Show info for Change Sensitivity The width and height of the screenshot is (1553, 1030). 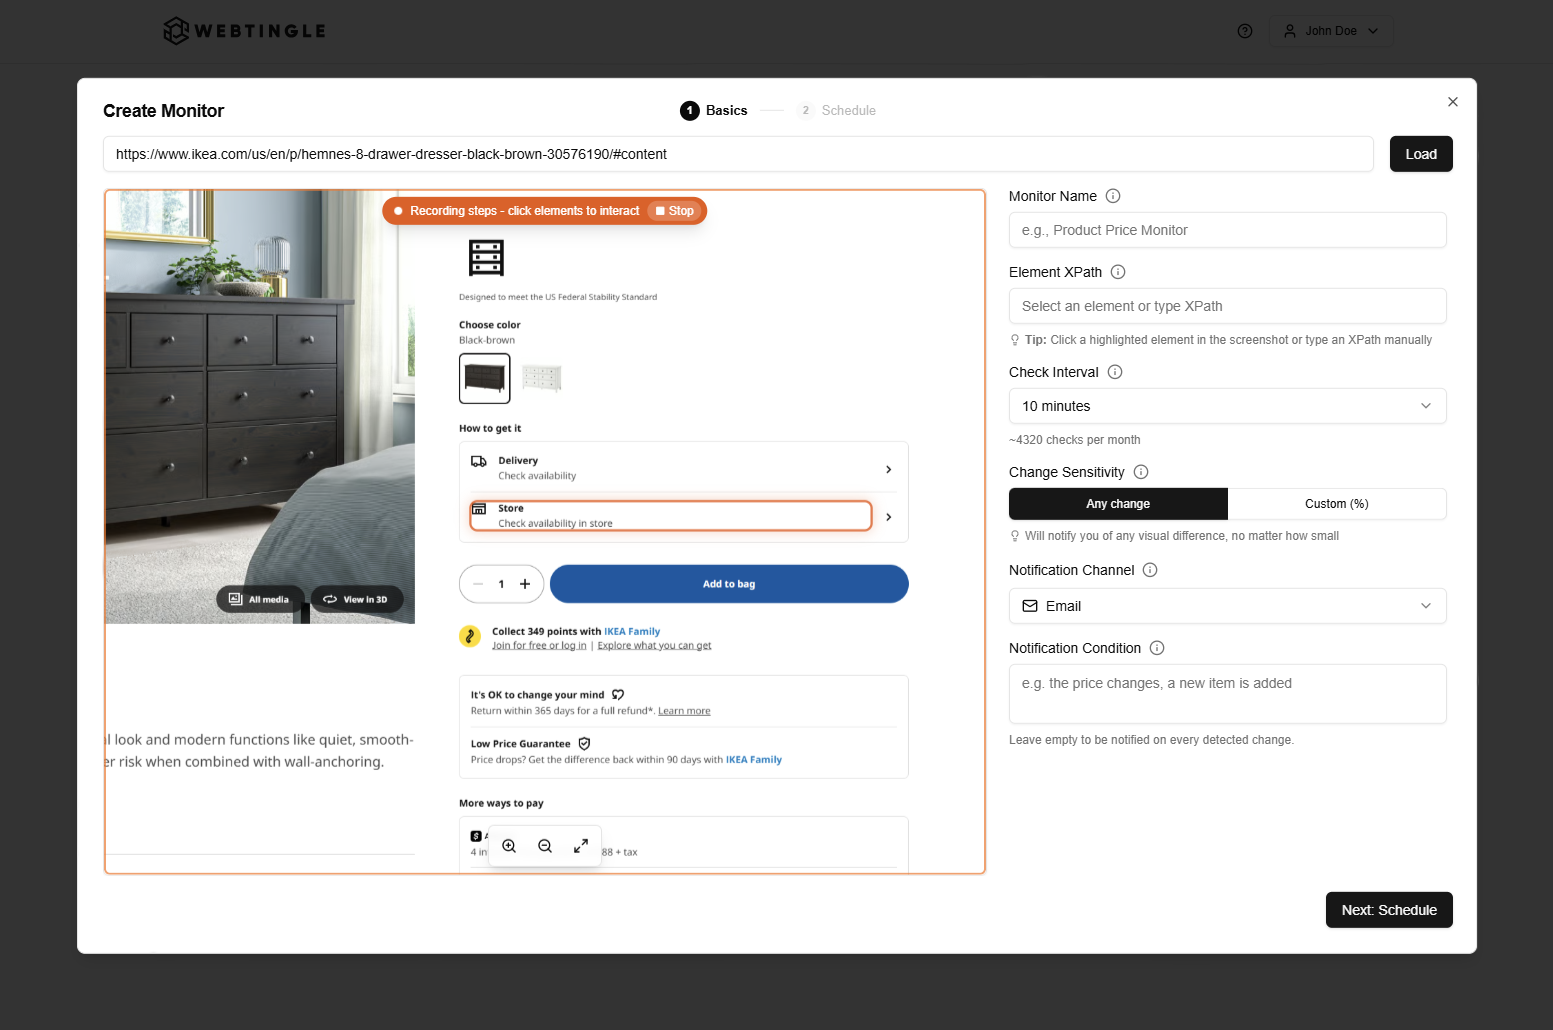tap(1141, 472)
